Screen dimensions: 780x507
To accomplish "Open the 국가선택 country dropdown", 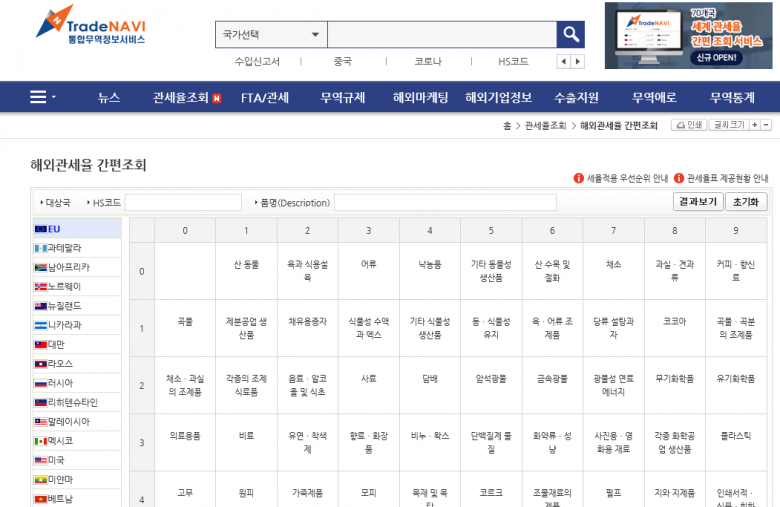I will tap(271, 34).
